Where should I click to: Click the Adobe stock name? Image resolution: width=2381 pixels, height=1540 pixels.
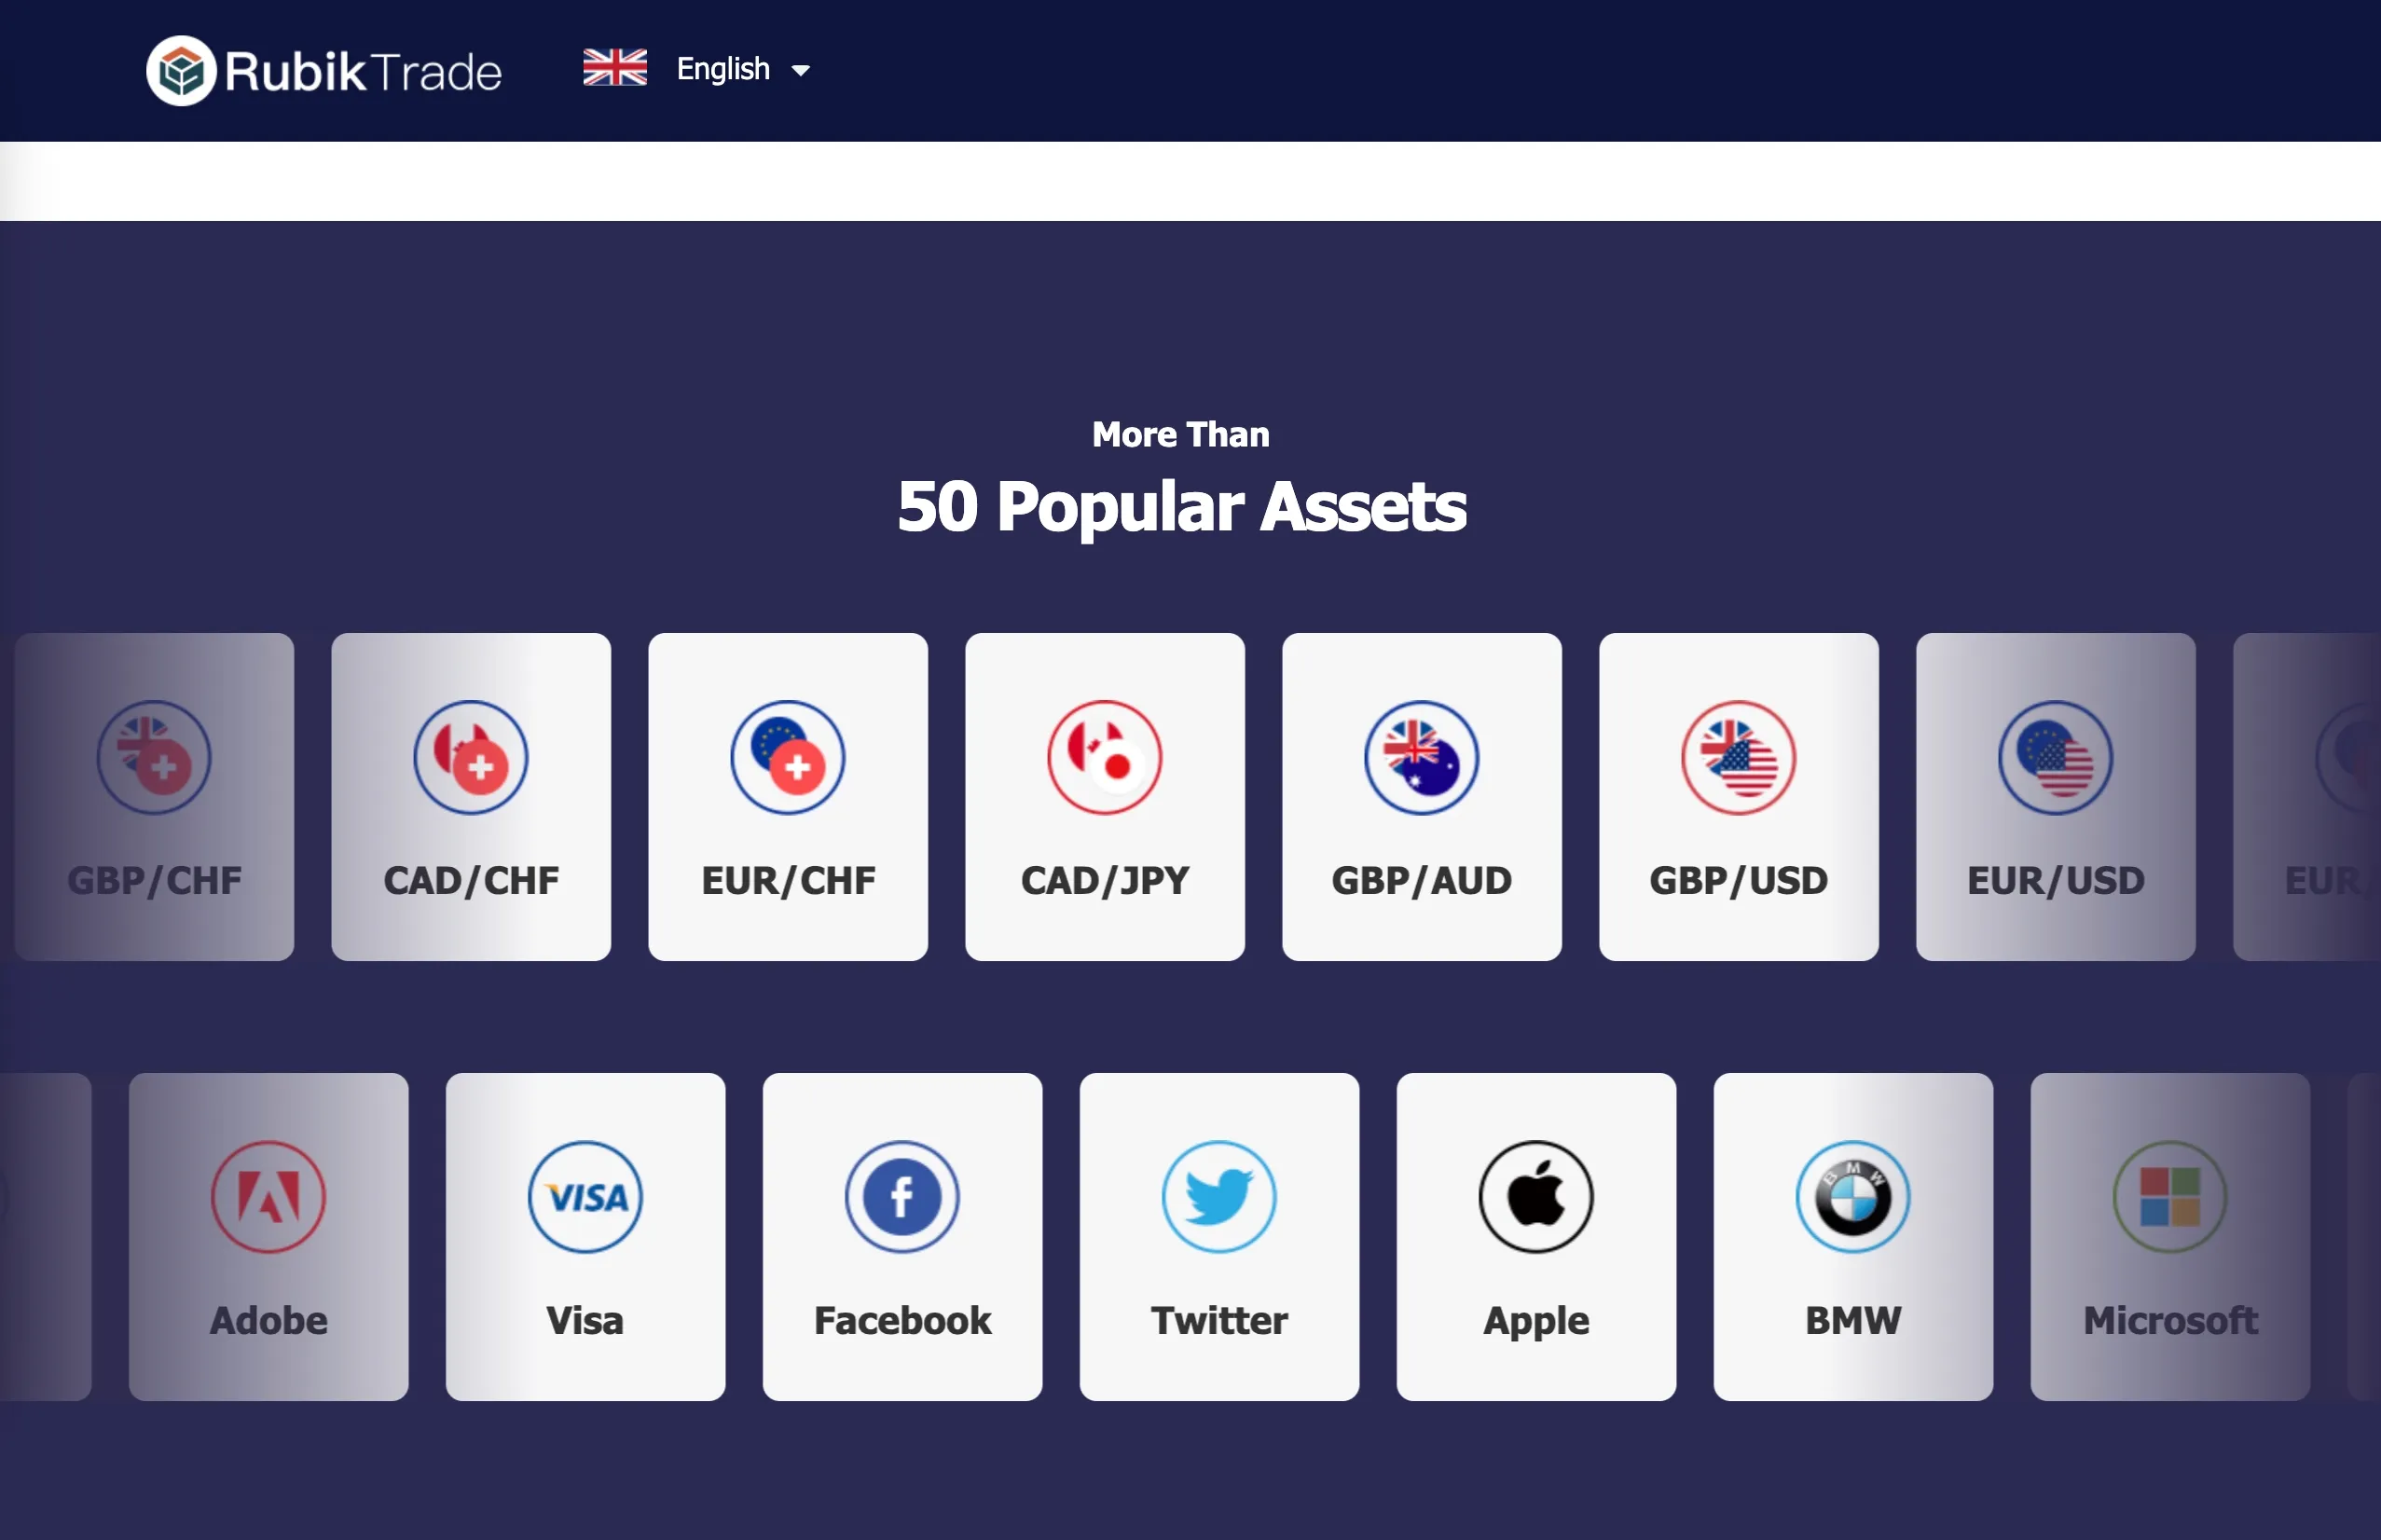click(x=268, y=1321)
